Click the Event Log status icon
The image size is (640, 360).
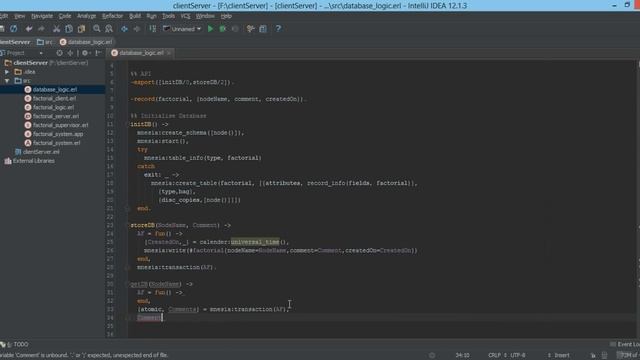coord(624,344)
